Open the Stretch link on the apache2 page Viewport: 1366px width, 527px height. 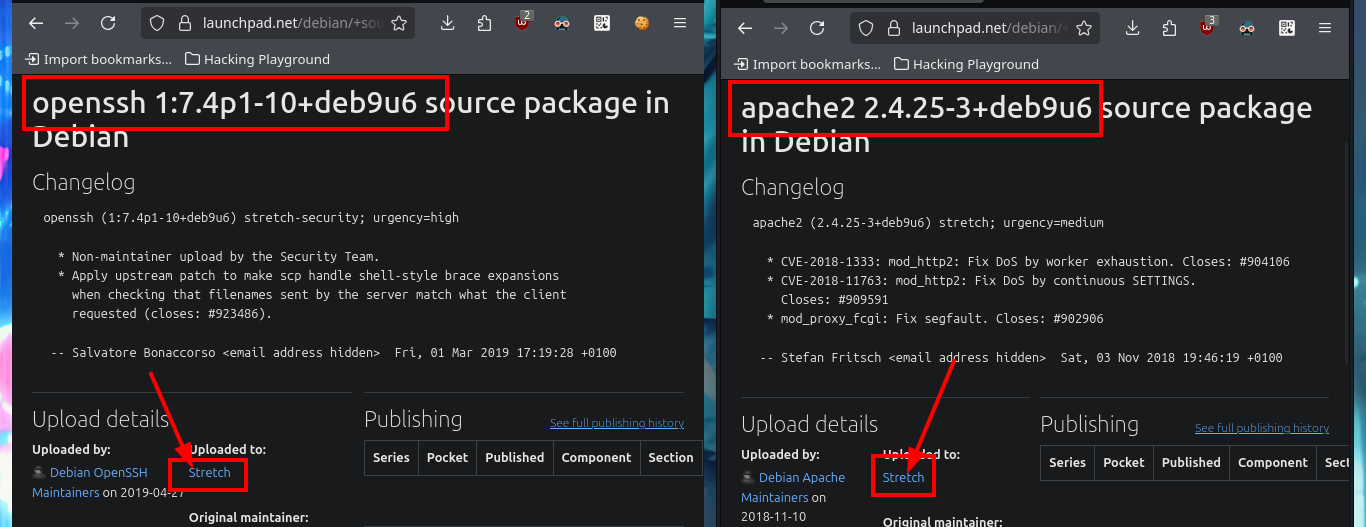[x=903, y=477]
